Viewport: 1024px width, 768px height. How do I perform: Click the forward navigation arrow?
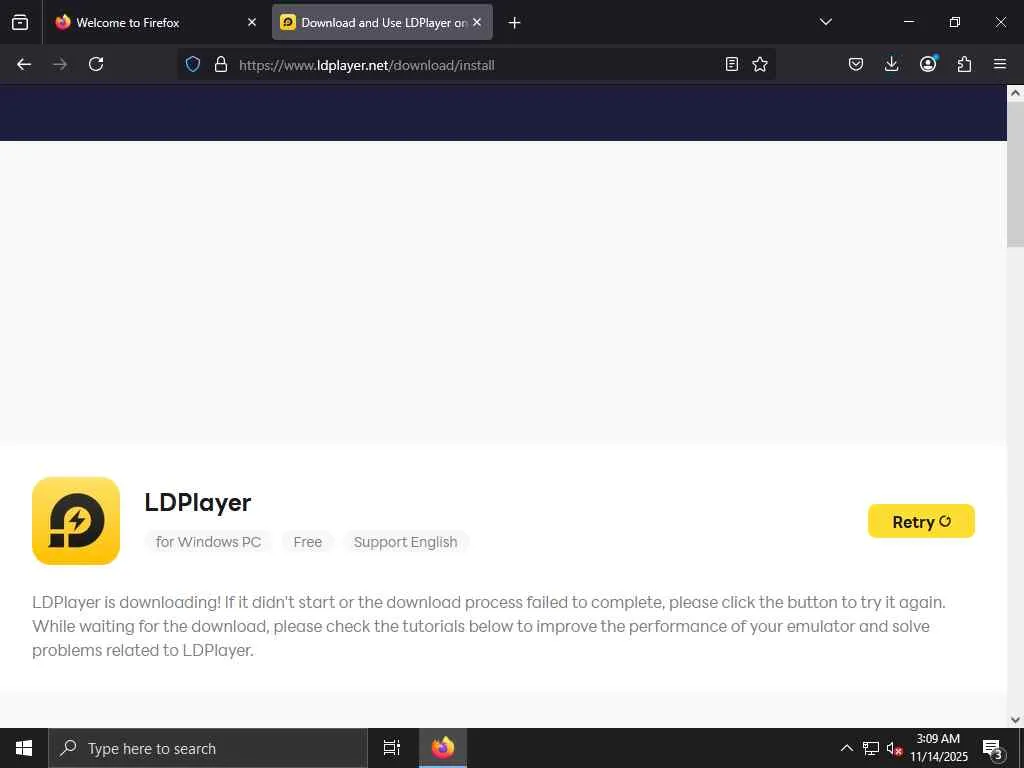60,64
